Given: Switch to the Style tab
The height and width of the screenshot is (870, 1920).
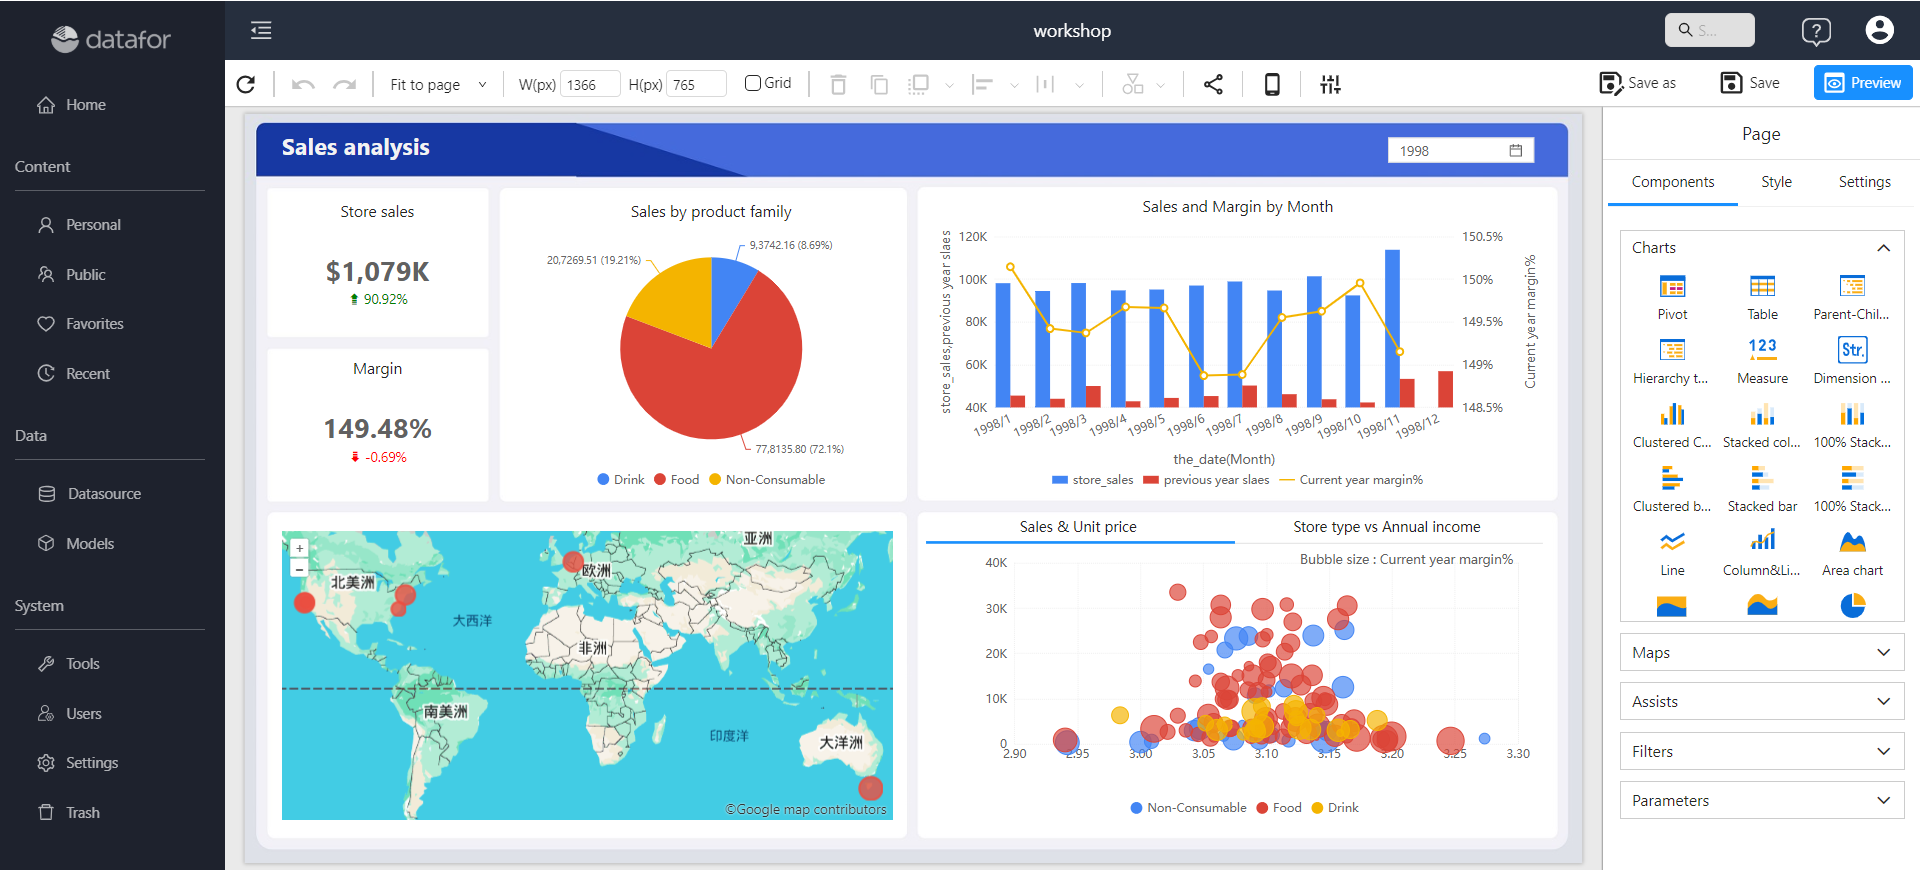Looking at the screenshot, I should point(1776,182).
